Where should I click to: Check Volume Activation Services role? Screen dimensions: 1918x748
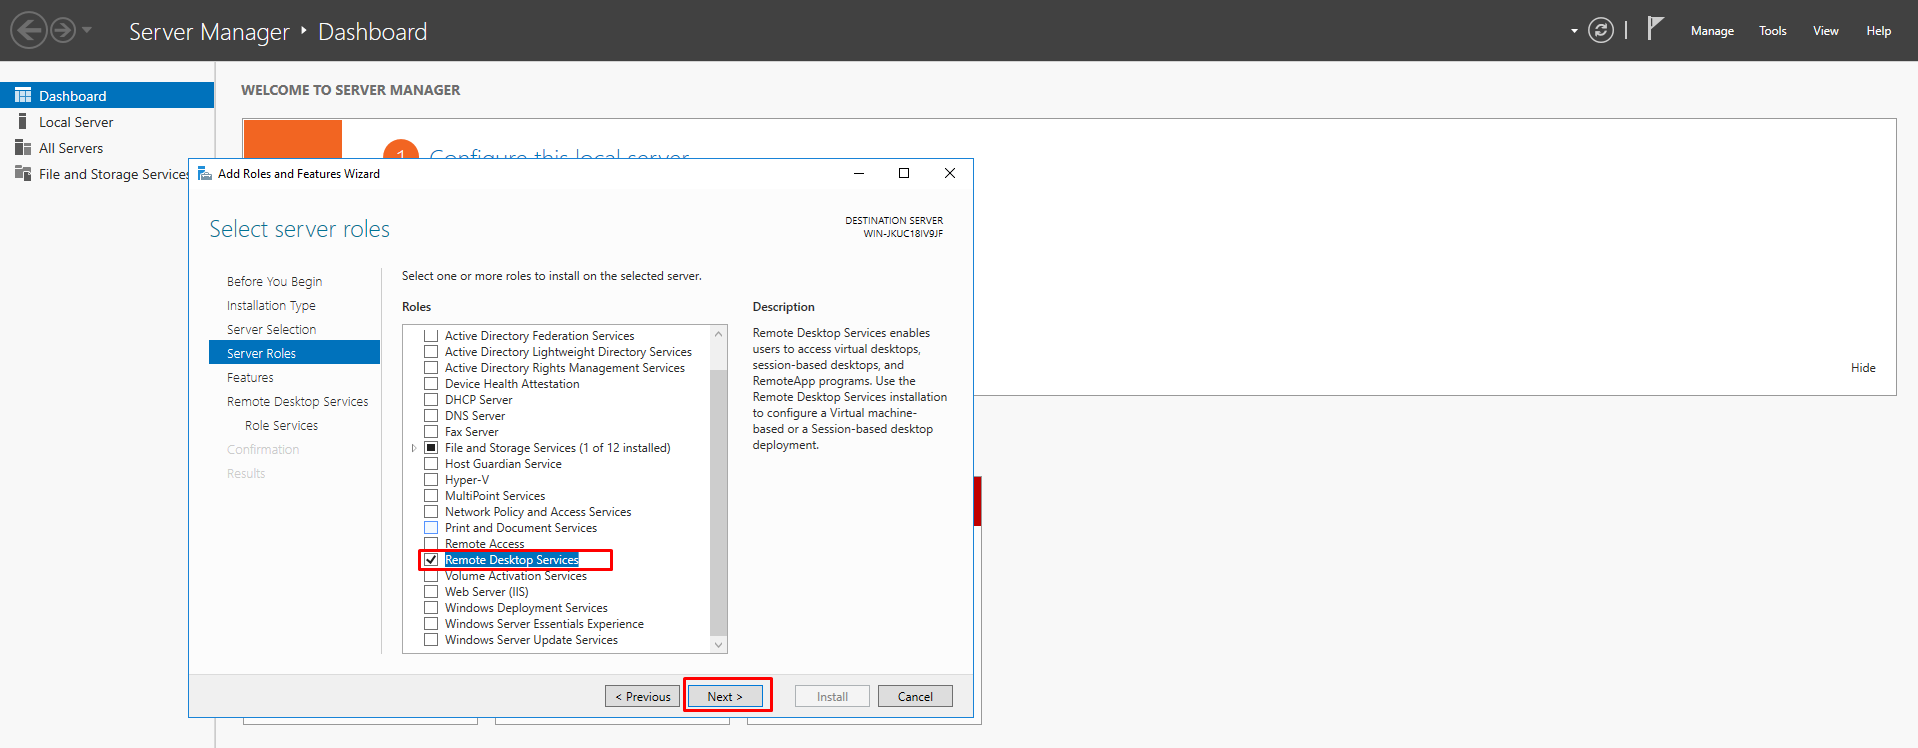coord(431,576)
